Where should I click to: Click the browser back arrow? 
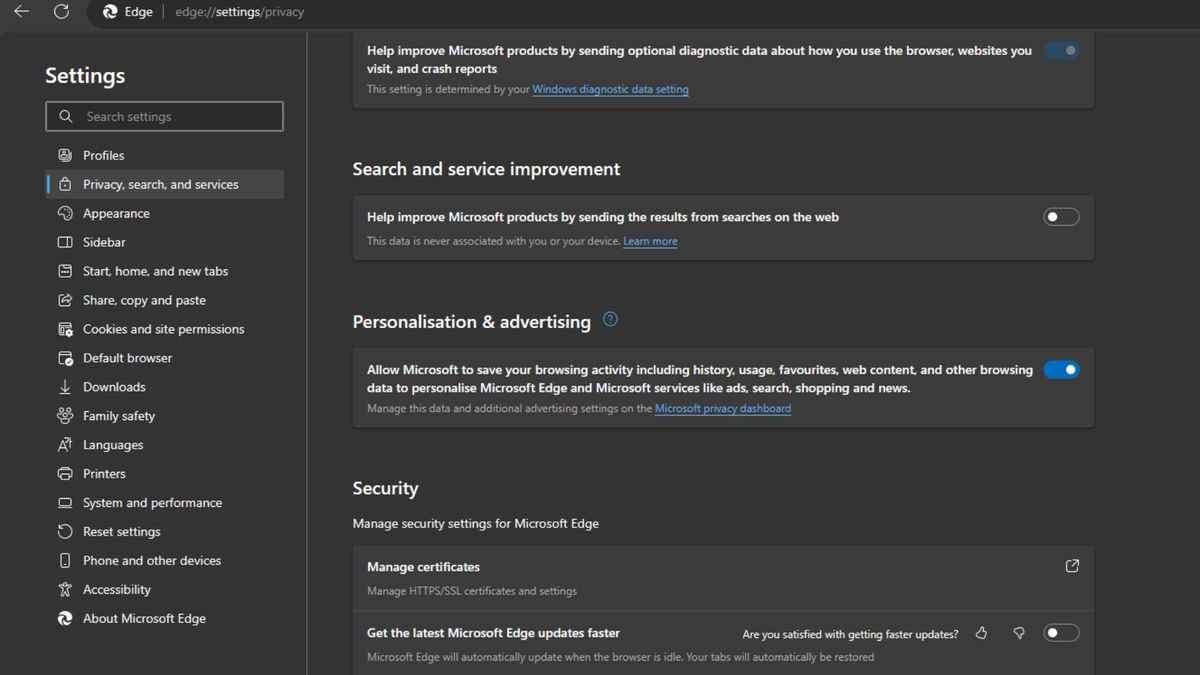(20, 13)
